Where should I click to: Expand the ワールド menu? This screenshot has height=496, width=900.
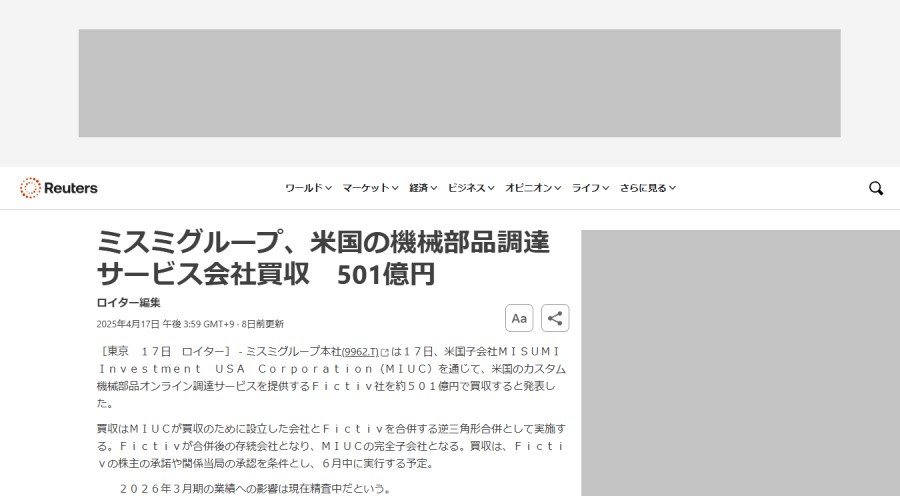tap(308, 188)
